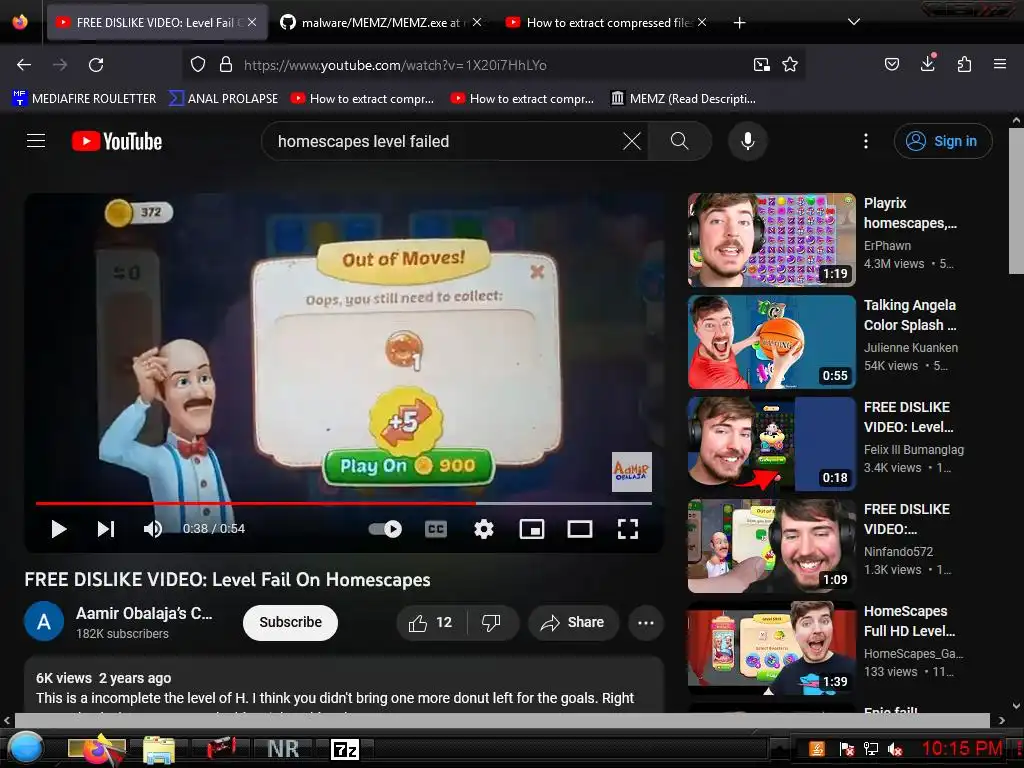Share the video
Screen dimensions: 1024x768
pos(572,623)
